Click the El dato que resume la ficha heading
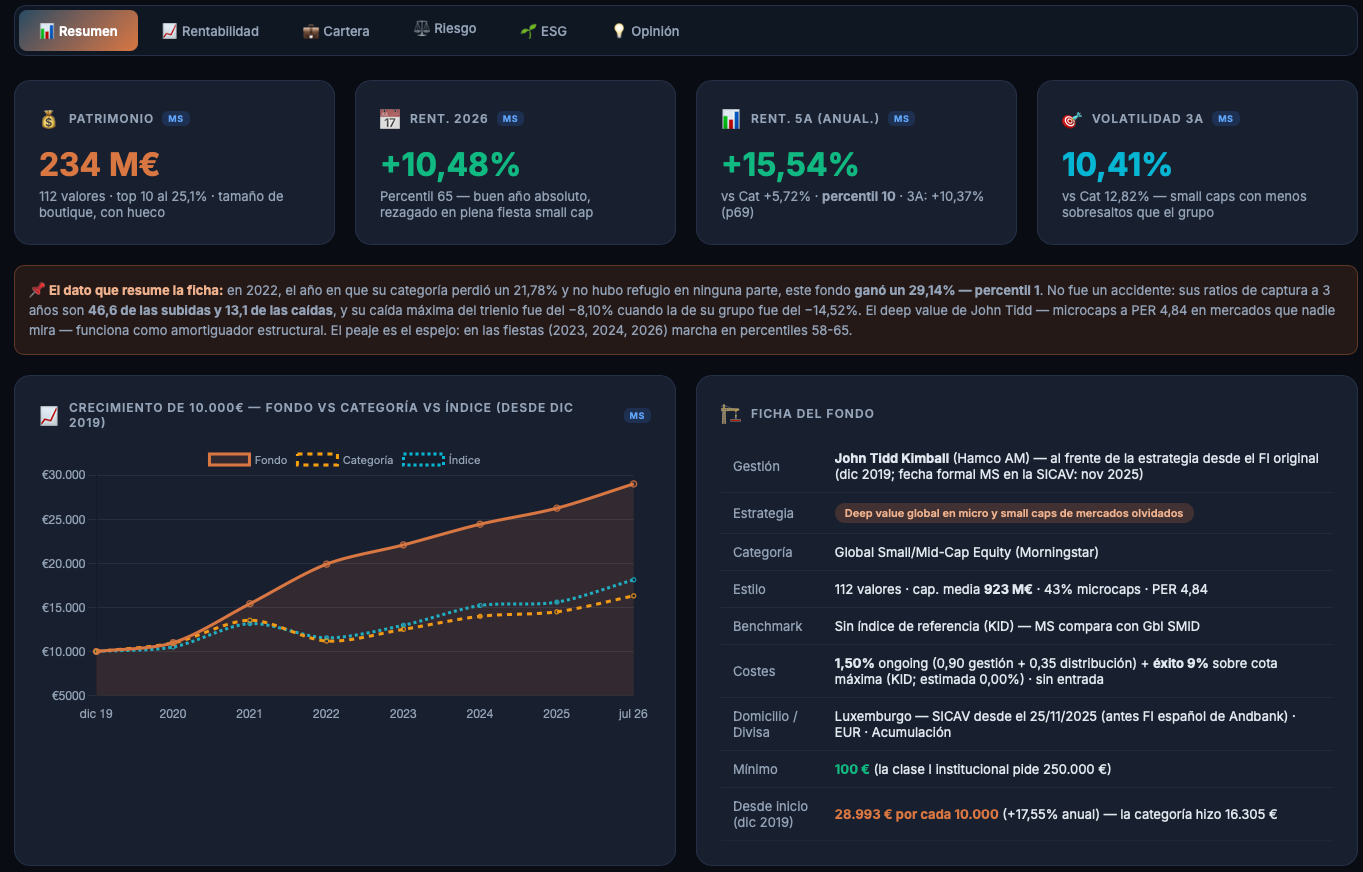 click(136, 289)
